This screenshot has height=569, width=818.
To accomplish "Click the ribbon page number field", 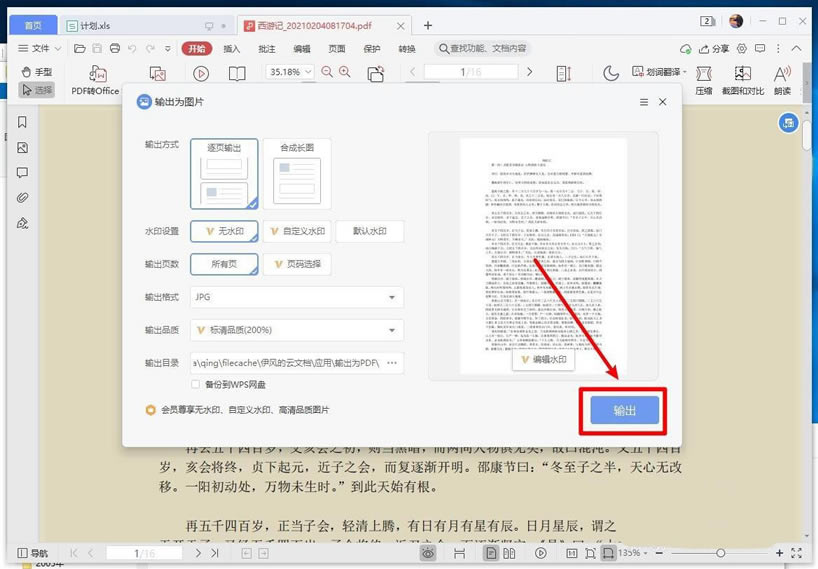I will pyautogui.click(x=471, y=72).
